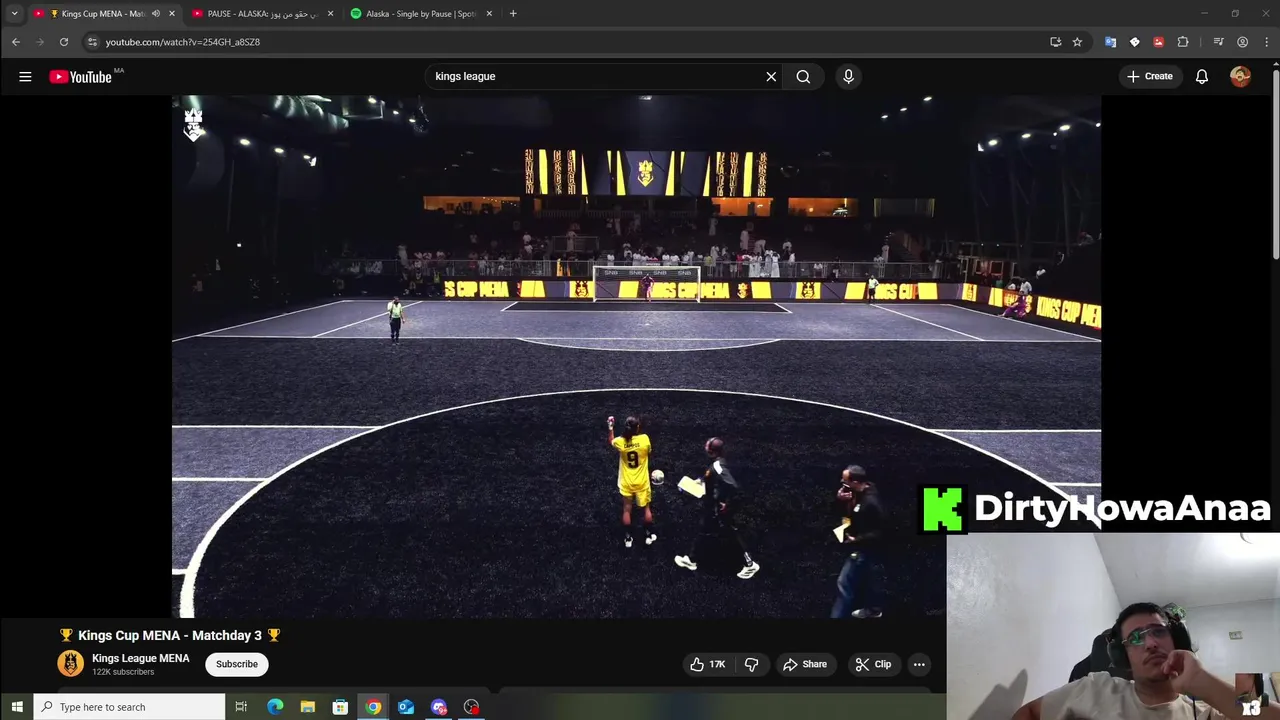The width and height of the screenshot is (1280, 720).
Task: Open the media controls music-note icon
Action: (1218, 42)
